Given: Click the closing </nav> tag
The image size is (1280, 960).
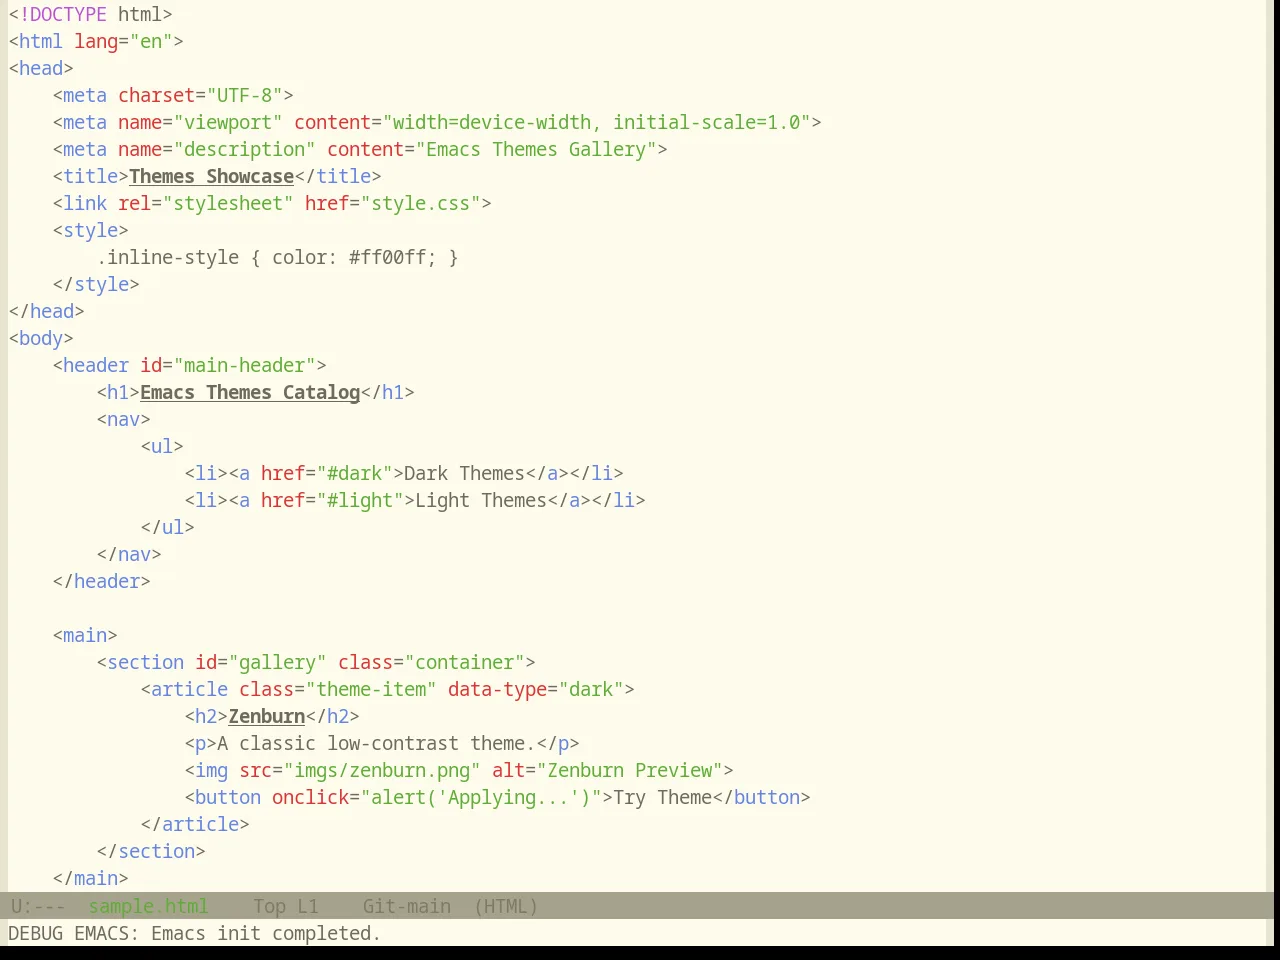Looking at the screenshot, I should pyautogui.click(x=129, y=555).
